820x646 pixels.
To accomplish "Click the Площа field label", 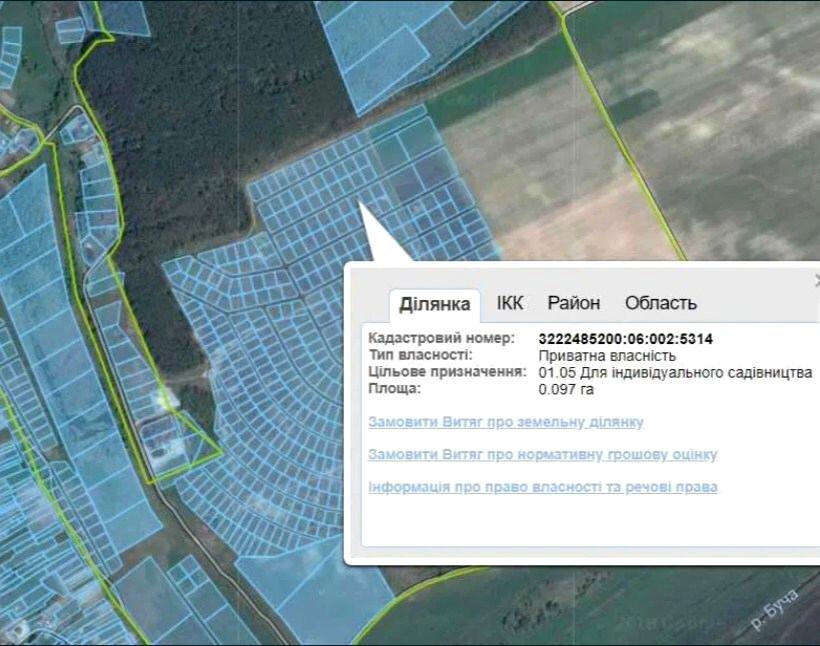I will pos(394,388).
